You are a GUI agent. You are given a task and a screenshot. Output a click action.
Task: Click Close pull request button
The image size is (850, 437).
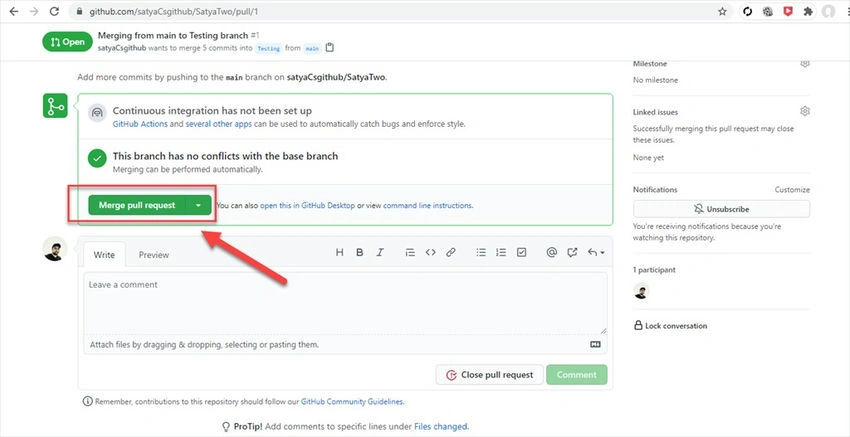tap(490, 375)
